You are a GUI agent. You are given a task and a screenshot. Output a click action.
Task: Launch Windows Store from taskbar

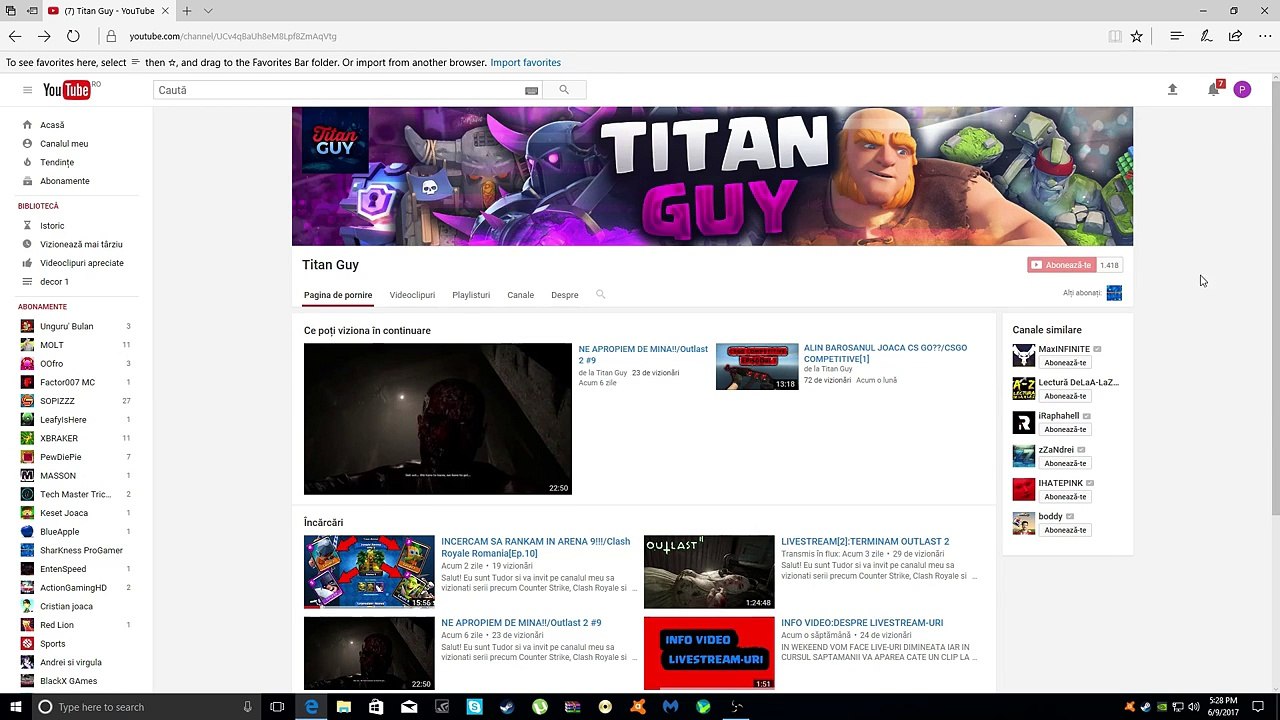376,707
